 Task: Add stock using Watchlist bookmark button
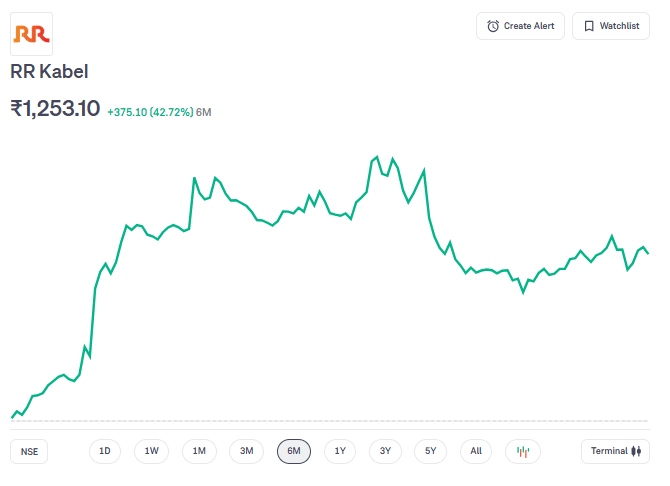click(x=611, y=26)
